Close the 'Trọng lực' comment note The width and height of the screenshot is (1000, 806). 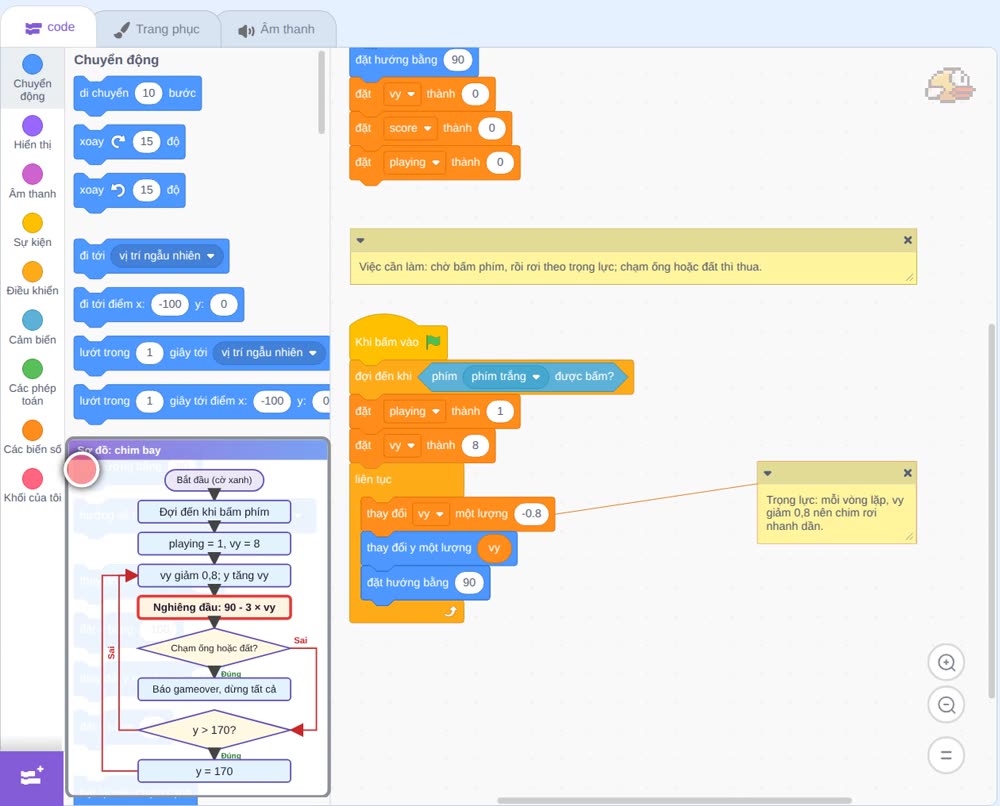[x=908, y=473]
